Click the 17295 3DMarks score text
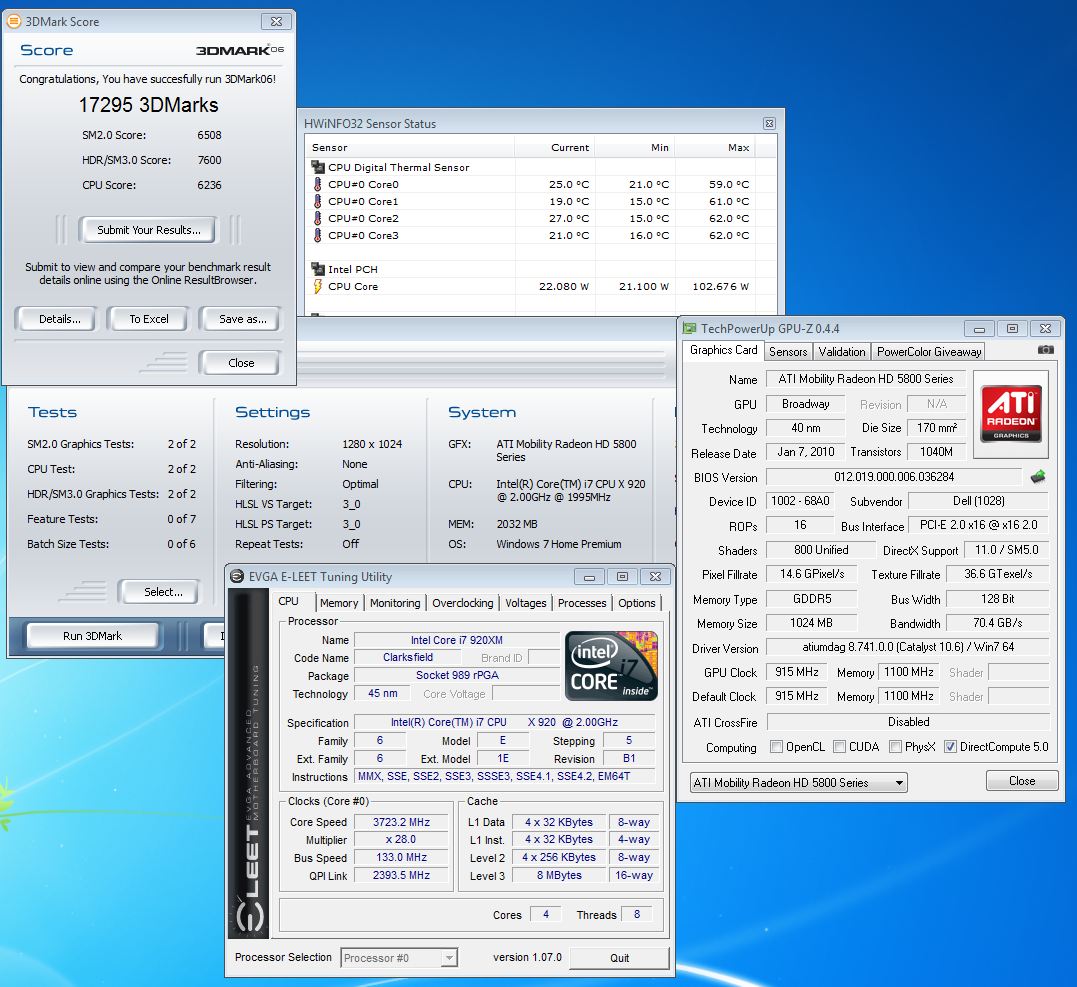Screen dimensions: 1077x987 (x=148, y=105)
